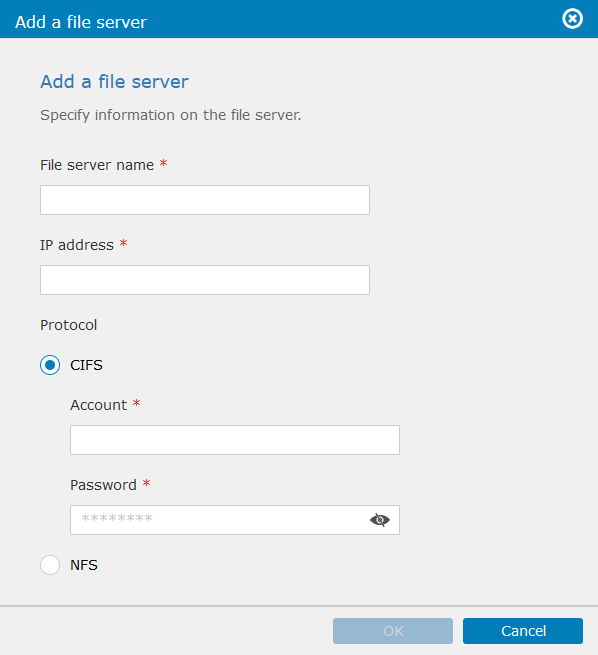Viewport: 598px width, 655px height.
Task: Confirm with the OK button
Action: point(393,631)
